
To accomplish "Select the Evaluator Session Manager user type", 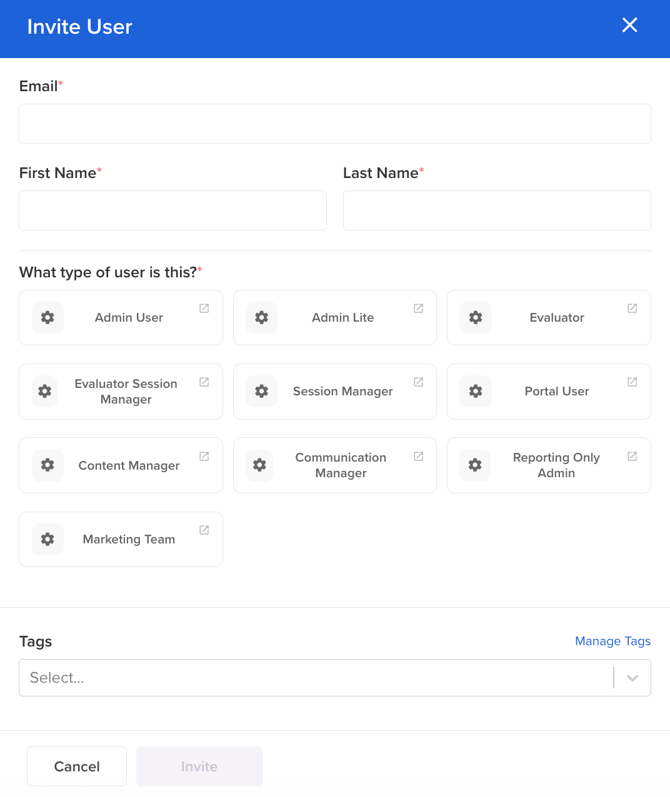I will [121, 391].
